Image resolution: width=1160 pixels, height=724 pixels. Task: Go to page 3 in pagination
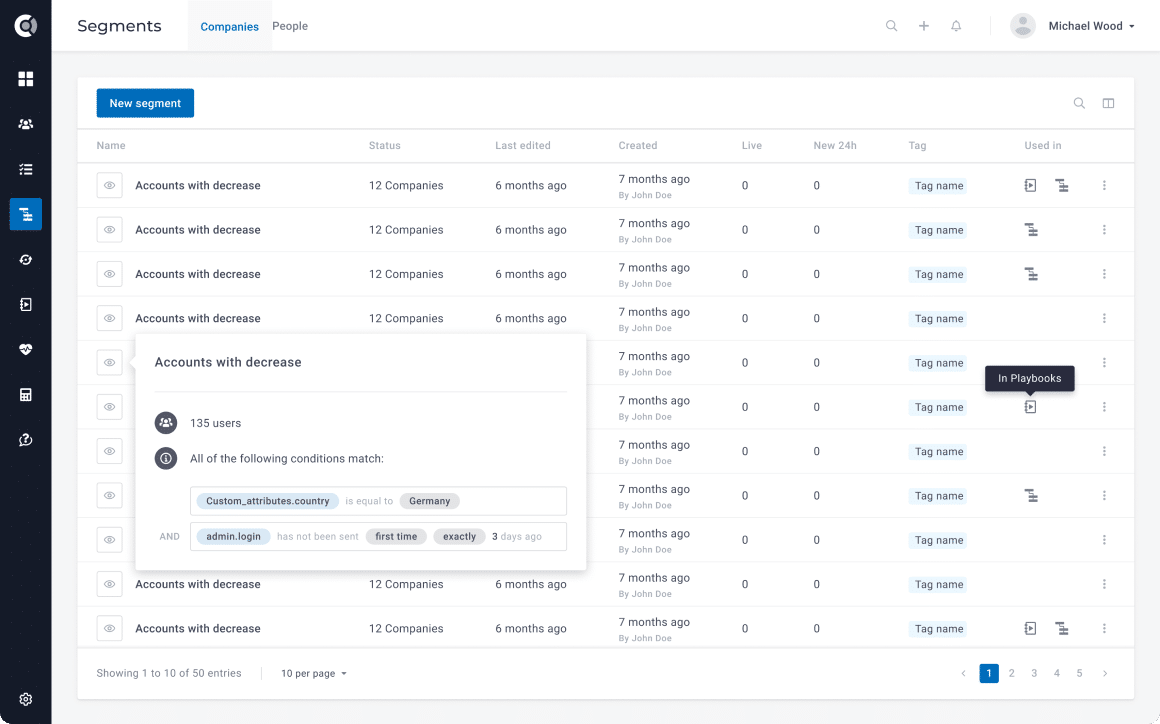click(1034, 674)
